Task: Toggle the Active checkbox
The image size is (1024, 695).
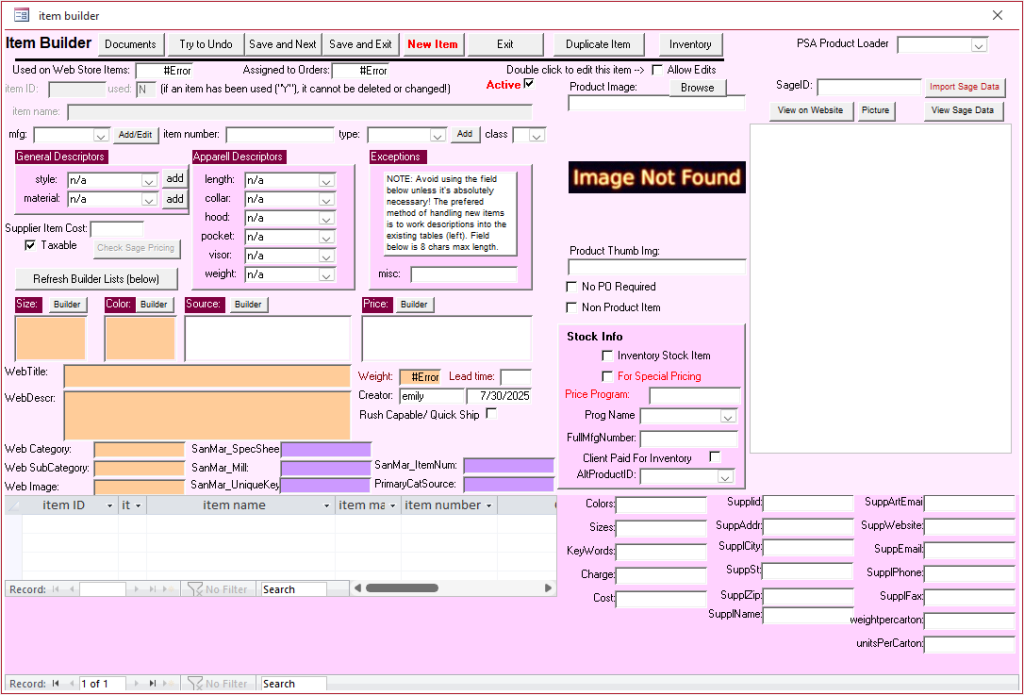Action: [529, 84]
